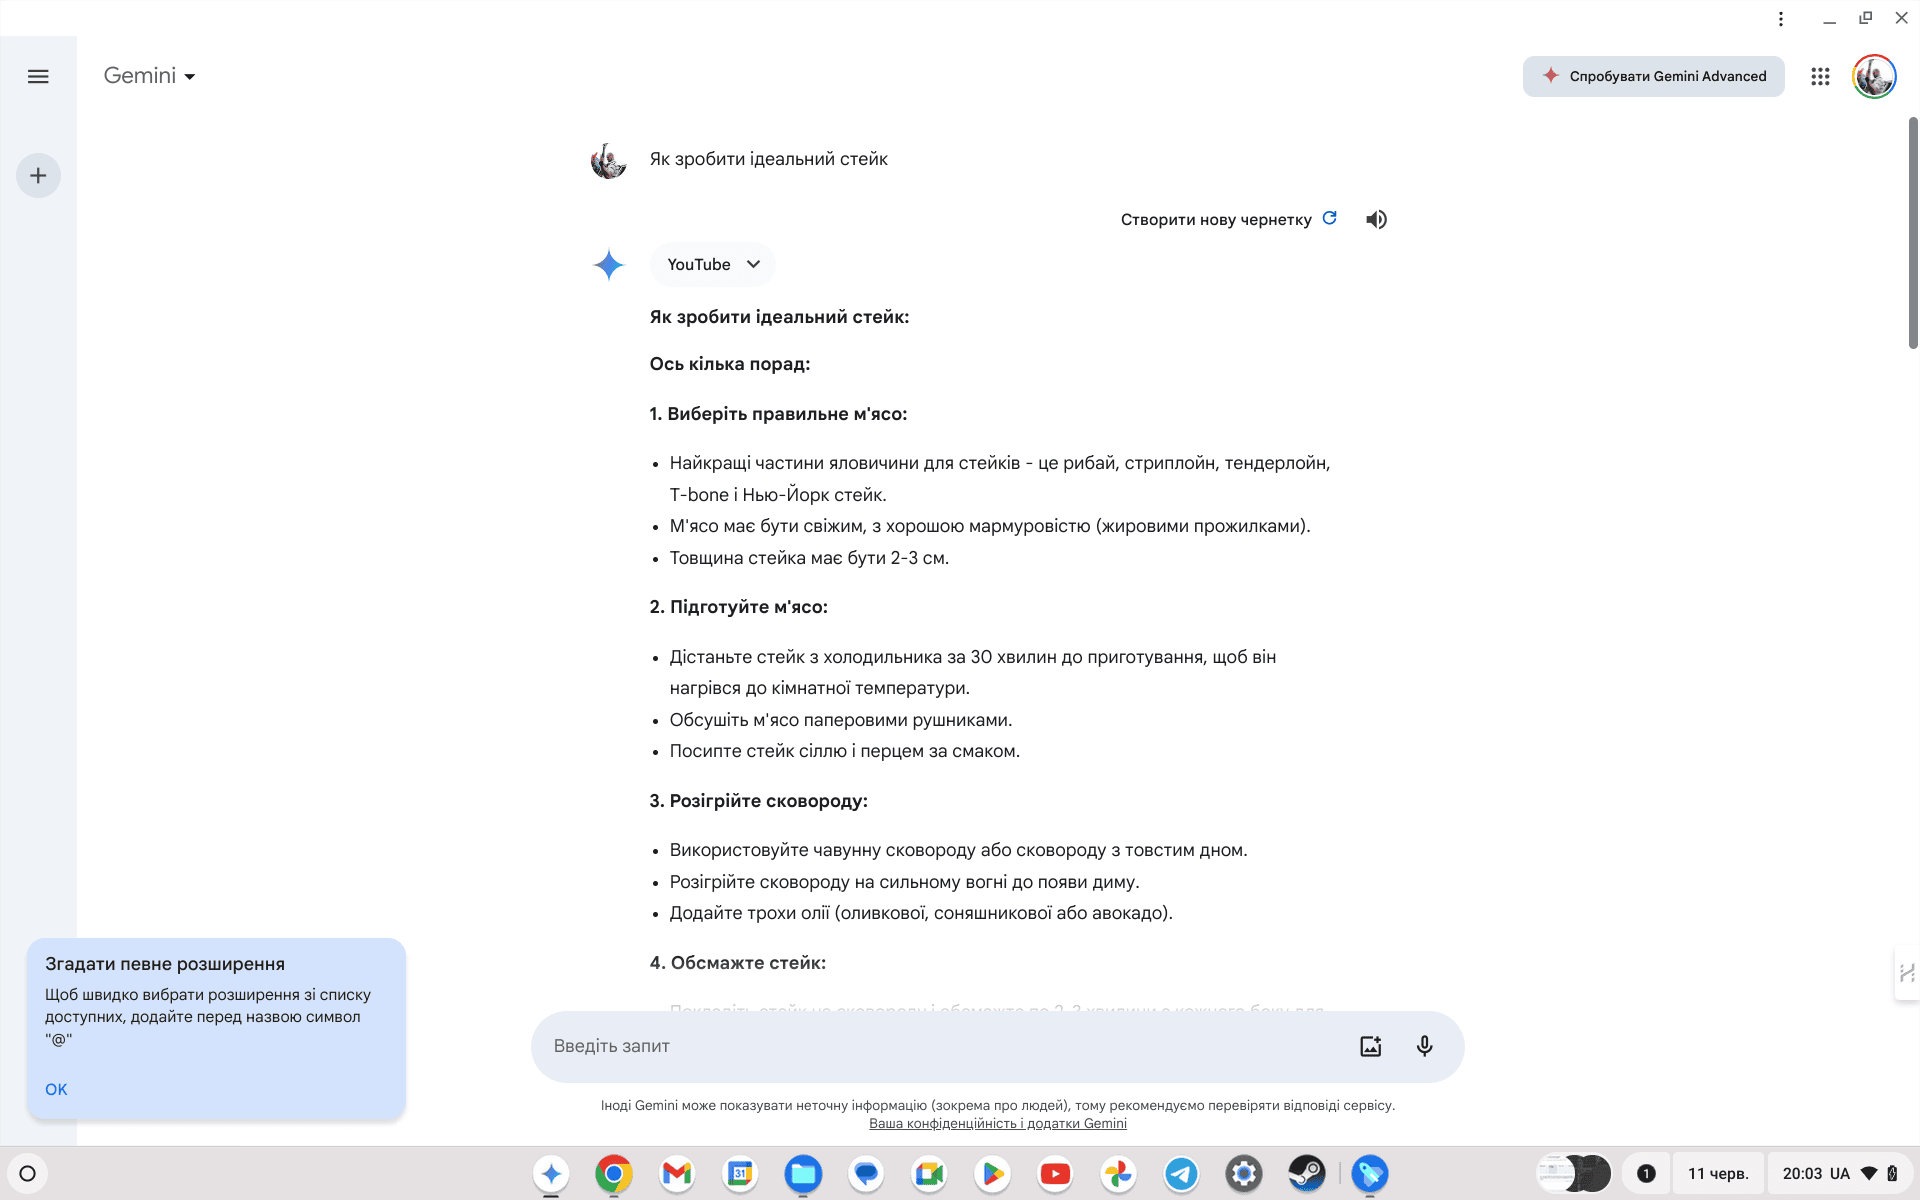Click the new conversation plus icon

[x=37, y=176]
